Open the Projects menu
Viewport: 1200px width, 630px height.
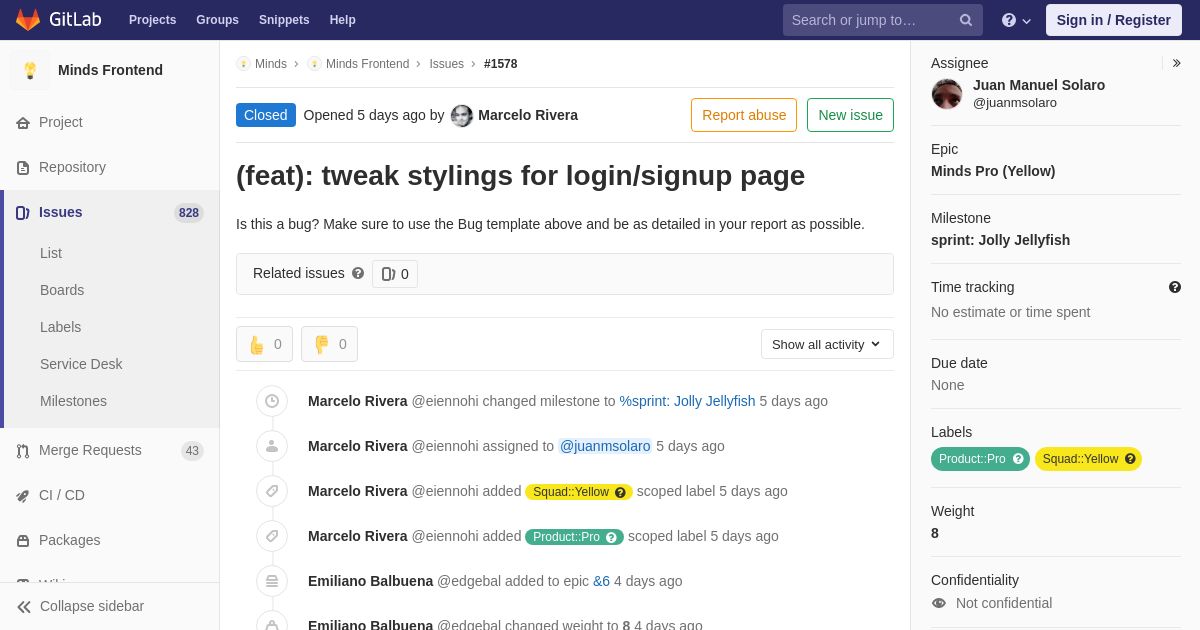click(152, 20)
